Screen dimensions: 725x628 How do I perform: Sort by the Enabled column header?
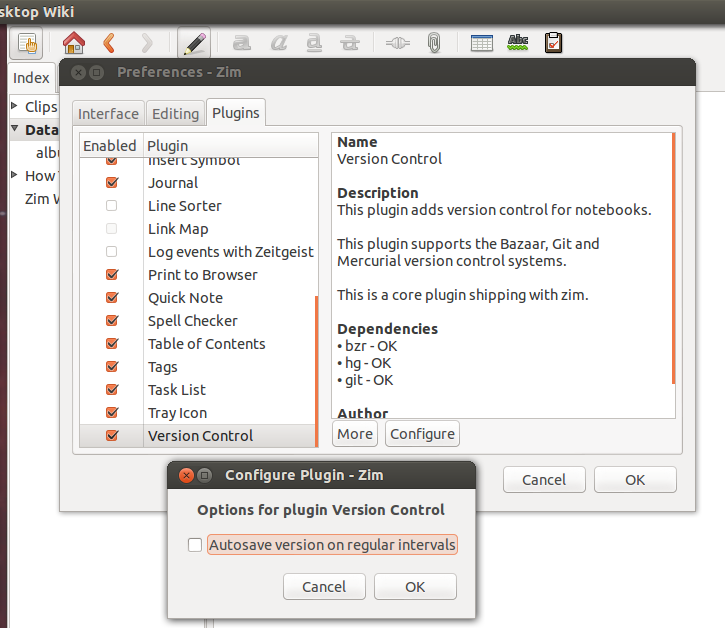point(111,146)
